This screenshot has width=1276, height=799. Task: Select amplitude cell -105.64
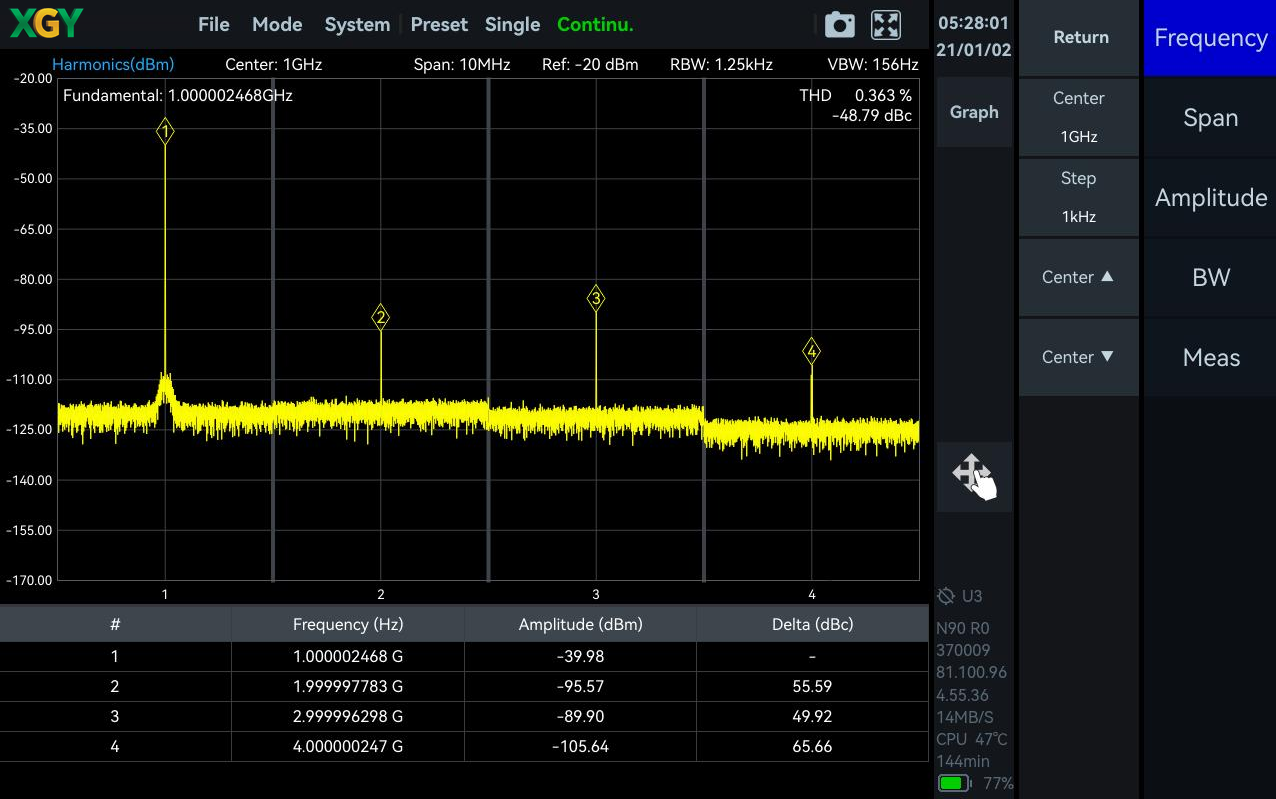[580, 746]
